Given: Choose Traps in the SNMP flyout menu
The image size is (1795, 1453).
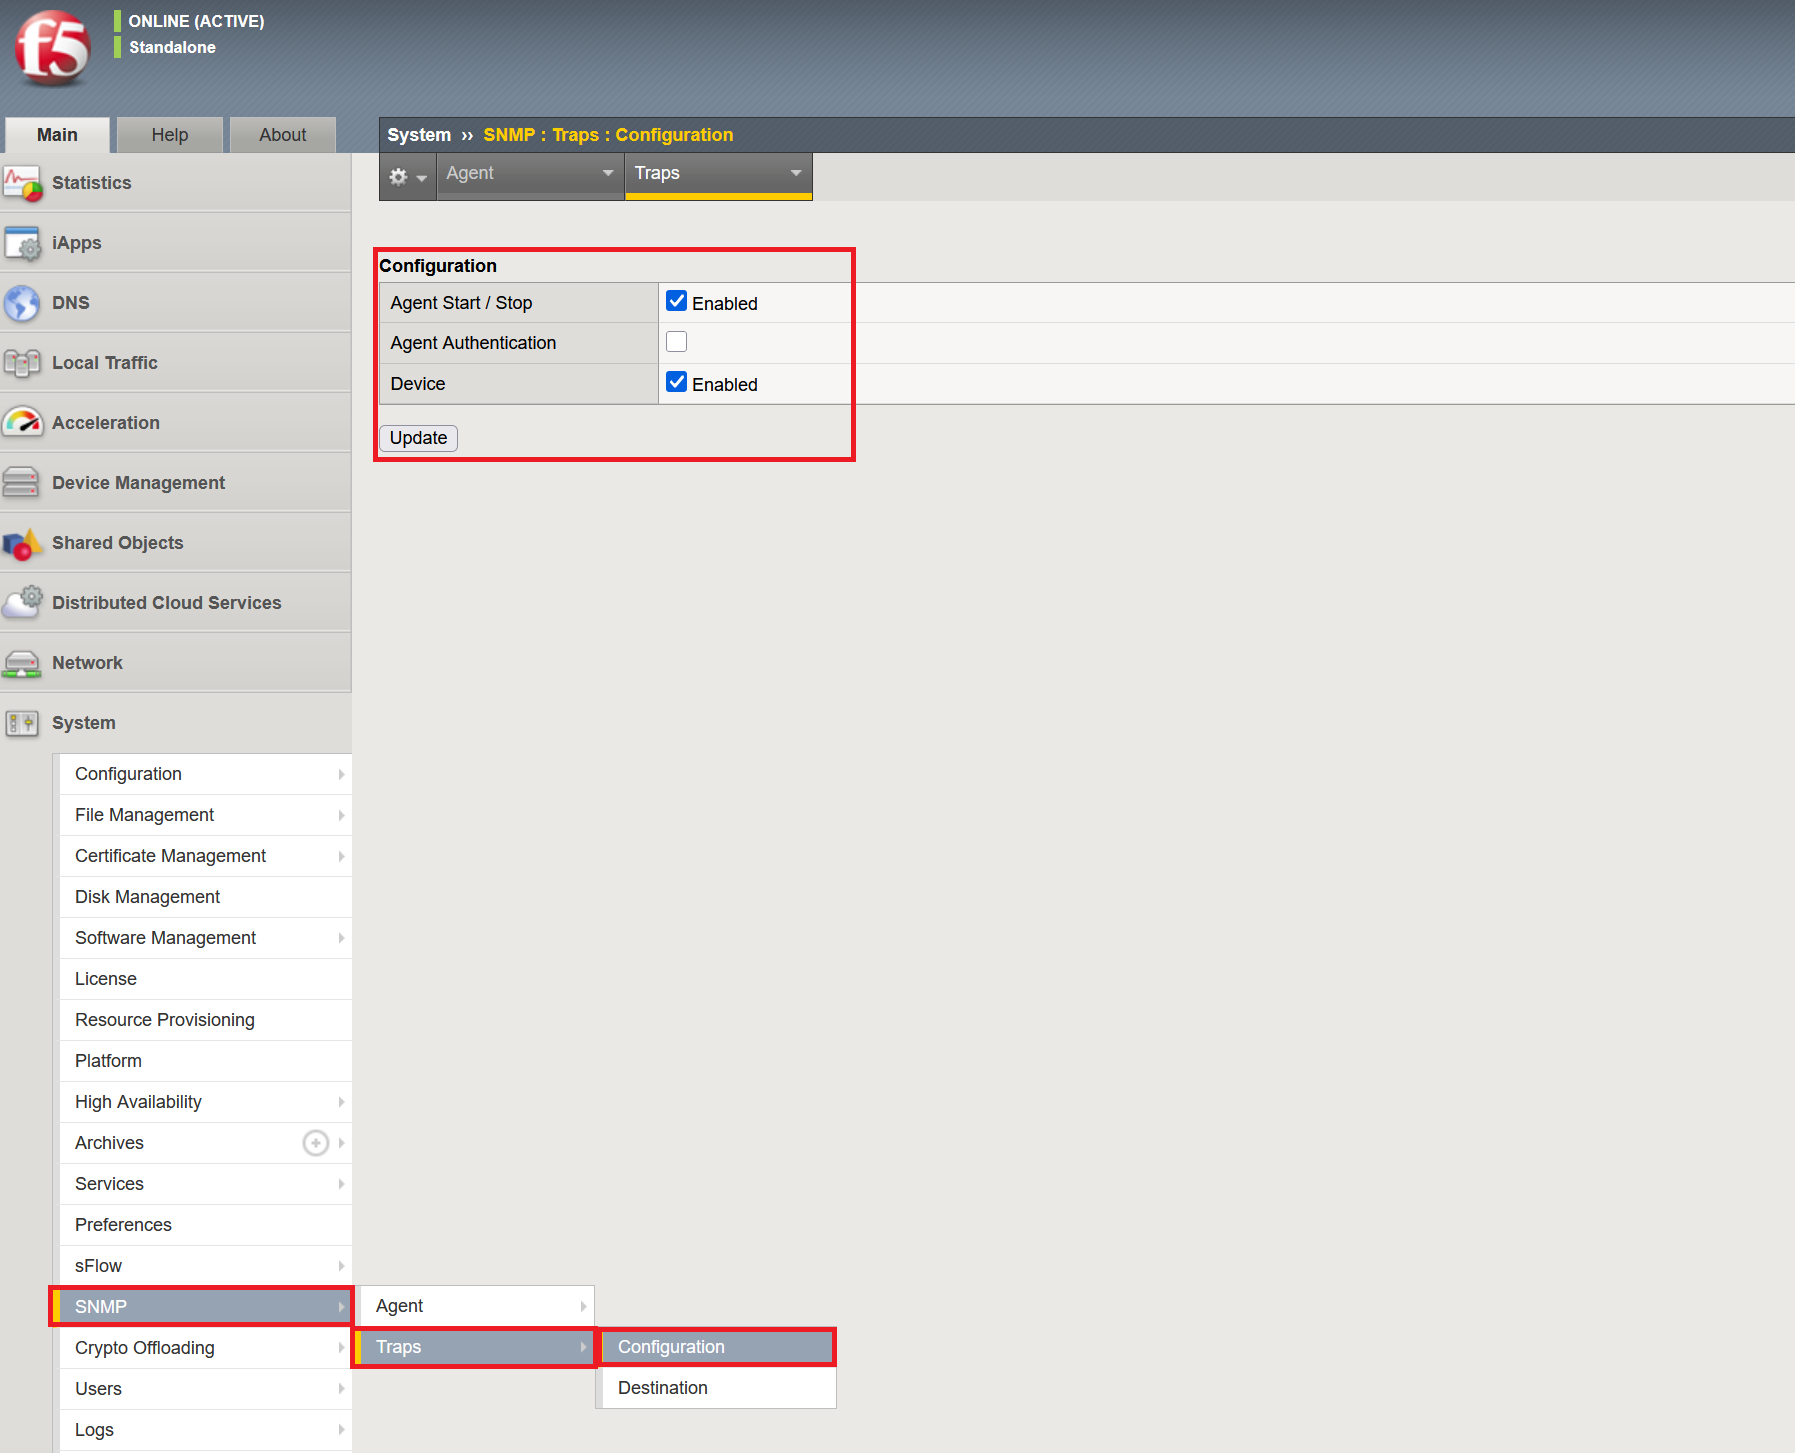Looking at the screenshot, I should (476, 1347).
